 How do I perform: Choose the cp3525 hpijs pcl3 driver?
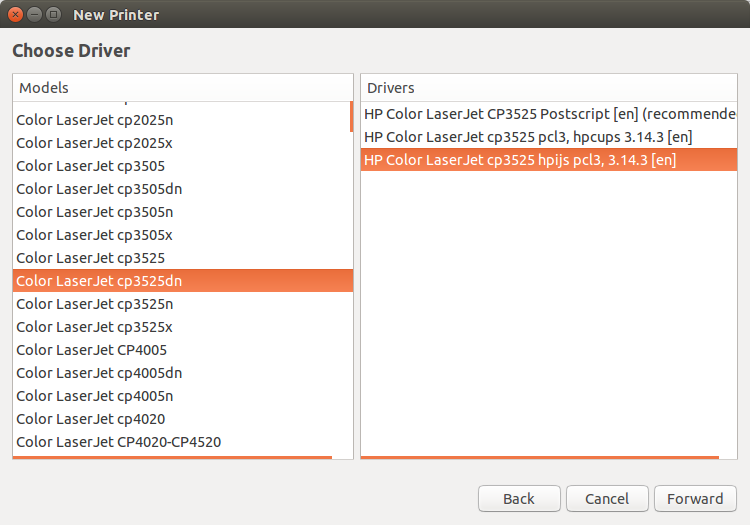(x=549, y=160)
